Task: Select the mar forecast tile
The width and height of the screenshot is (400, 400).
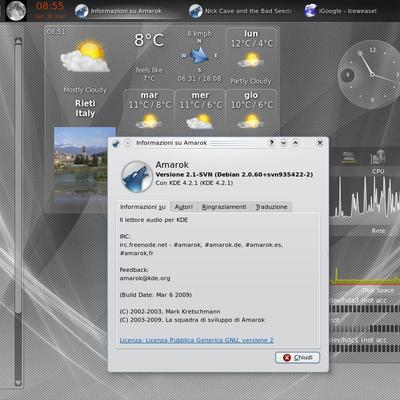Action: point(149,112)
